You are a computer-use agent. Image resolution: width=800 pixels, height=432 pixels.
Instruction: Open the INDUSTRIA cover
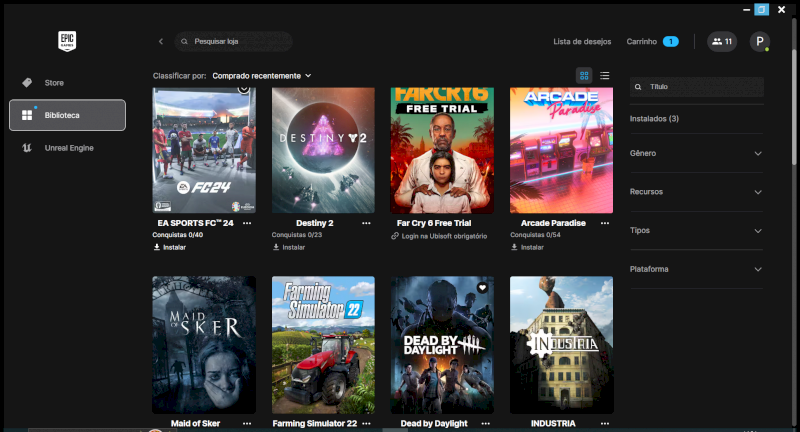point(561,345)
